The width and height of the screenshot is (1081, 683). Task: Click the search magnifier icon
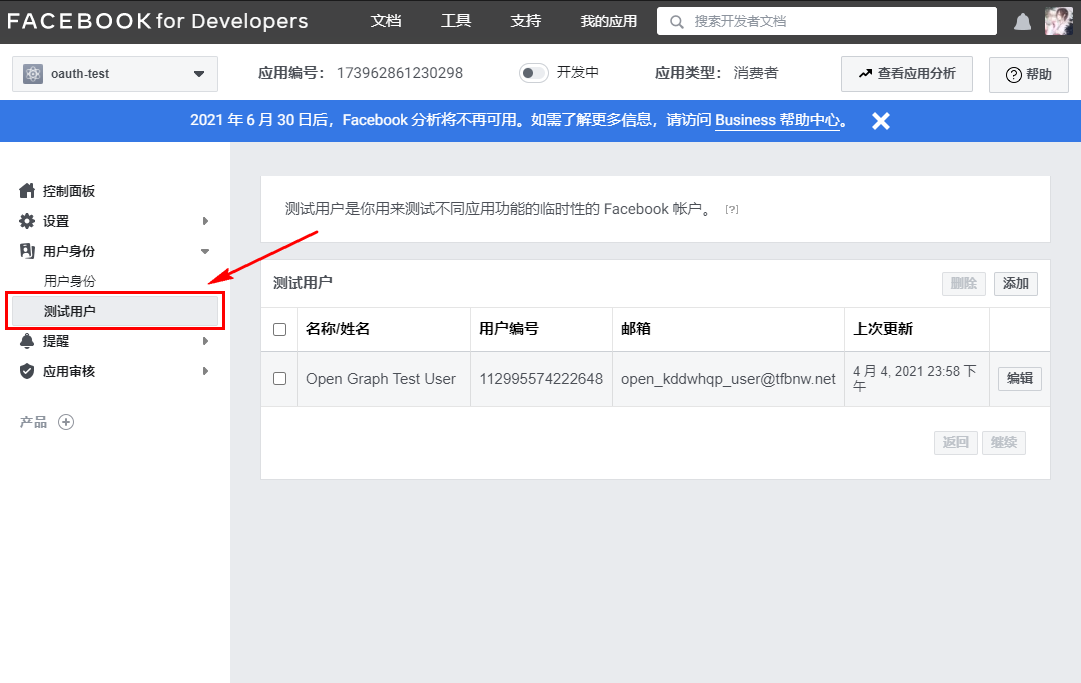click(x=677, y=22)
